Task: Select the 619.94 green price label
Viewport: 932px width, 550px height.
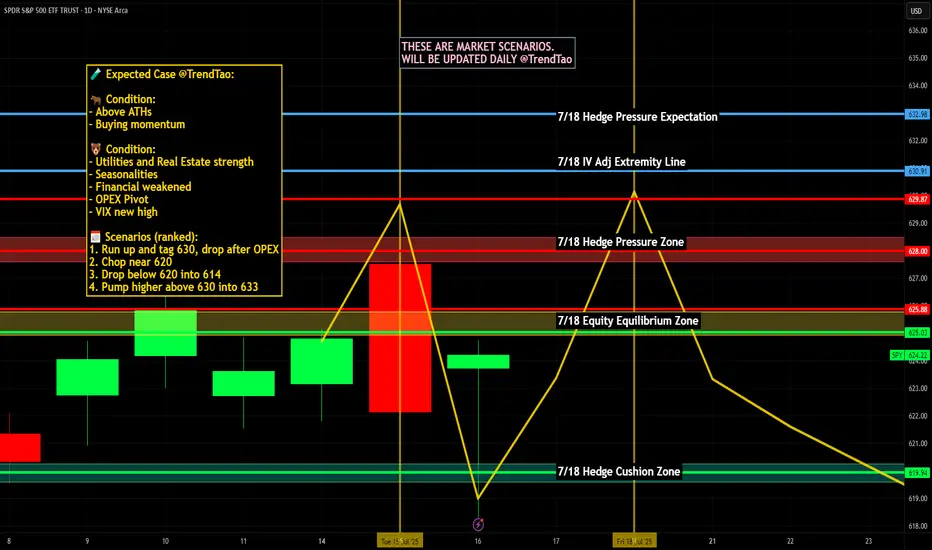Action: pyautogui.click(x=917, y=473)
